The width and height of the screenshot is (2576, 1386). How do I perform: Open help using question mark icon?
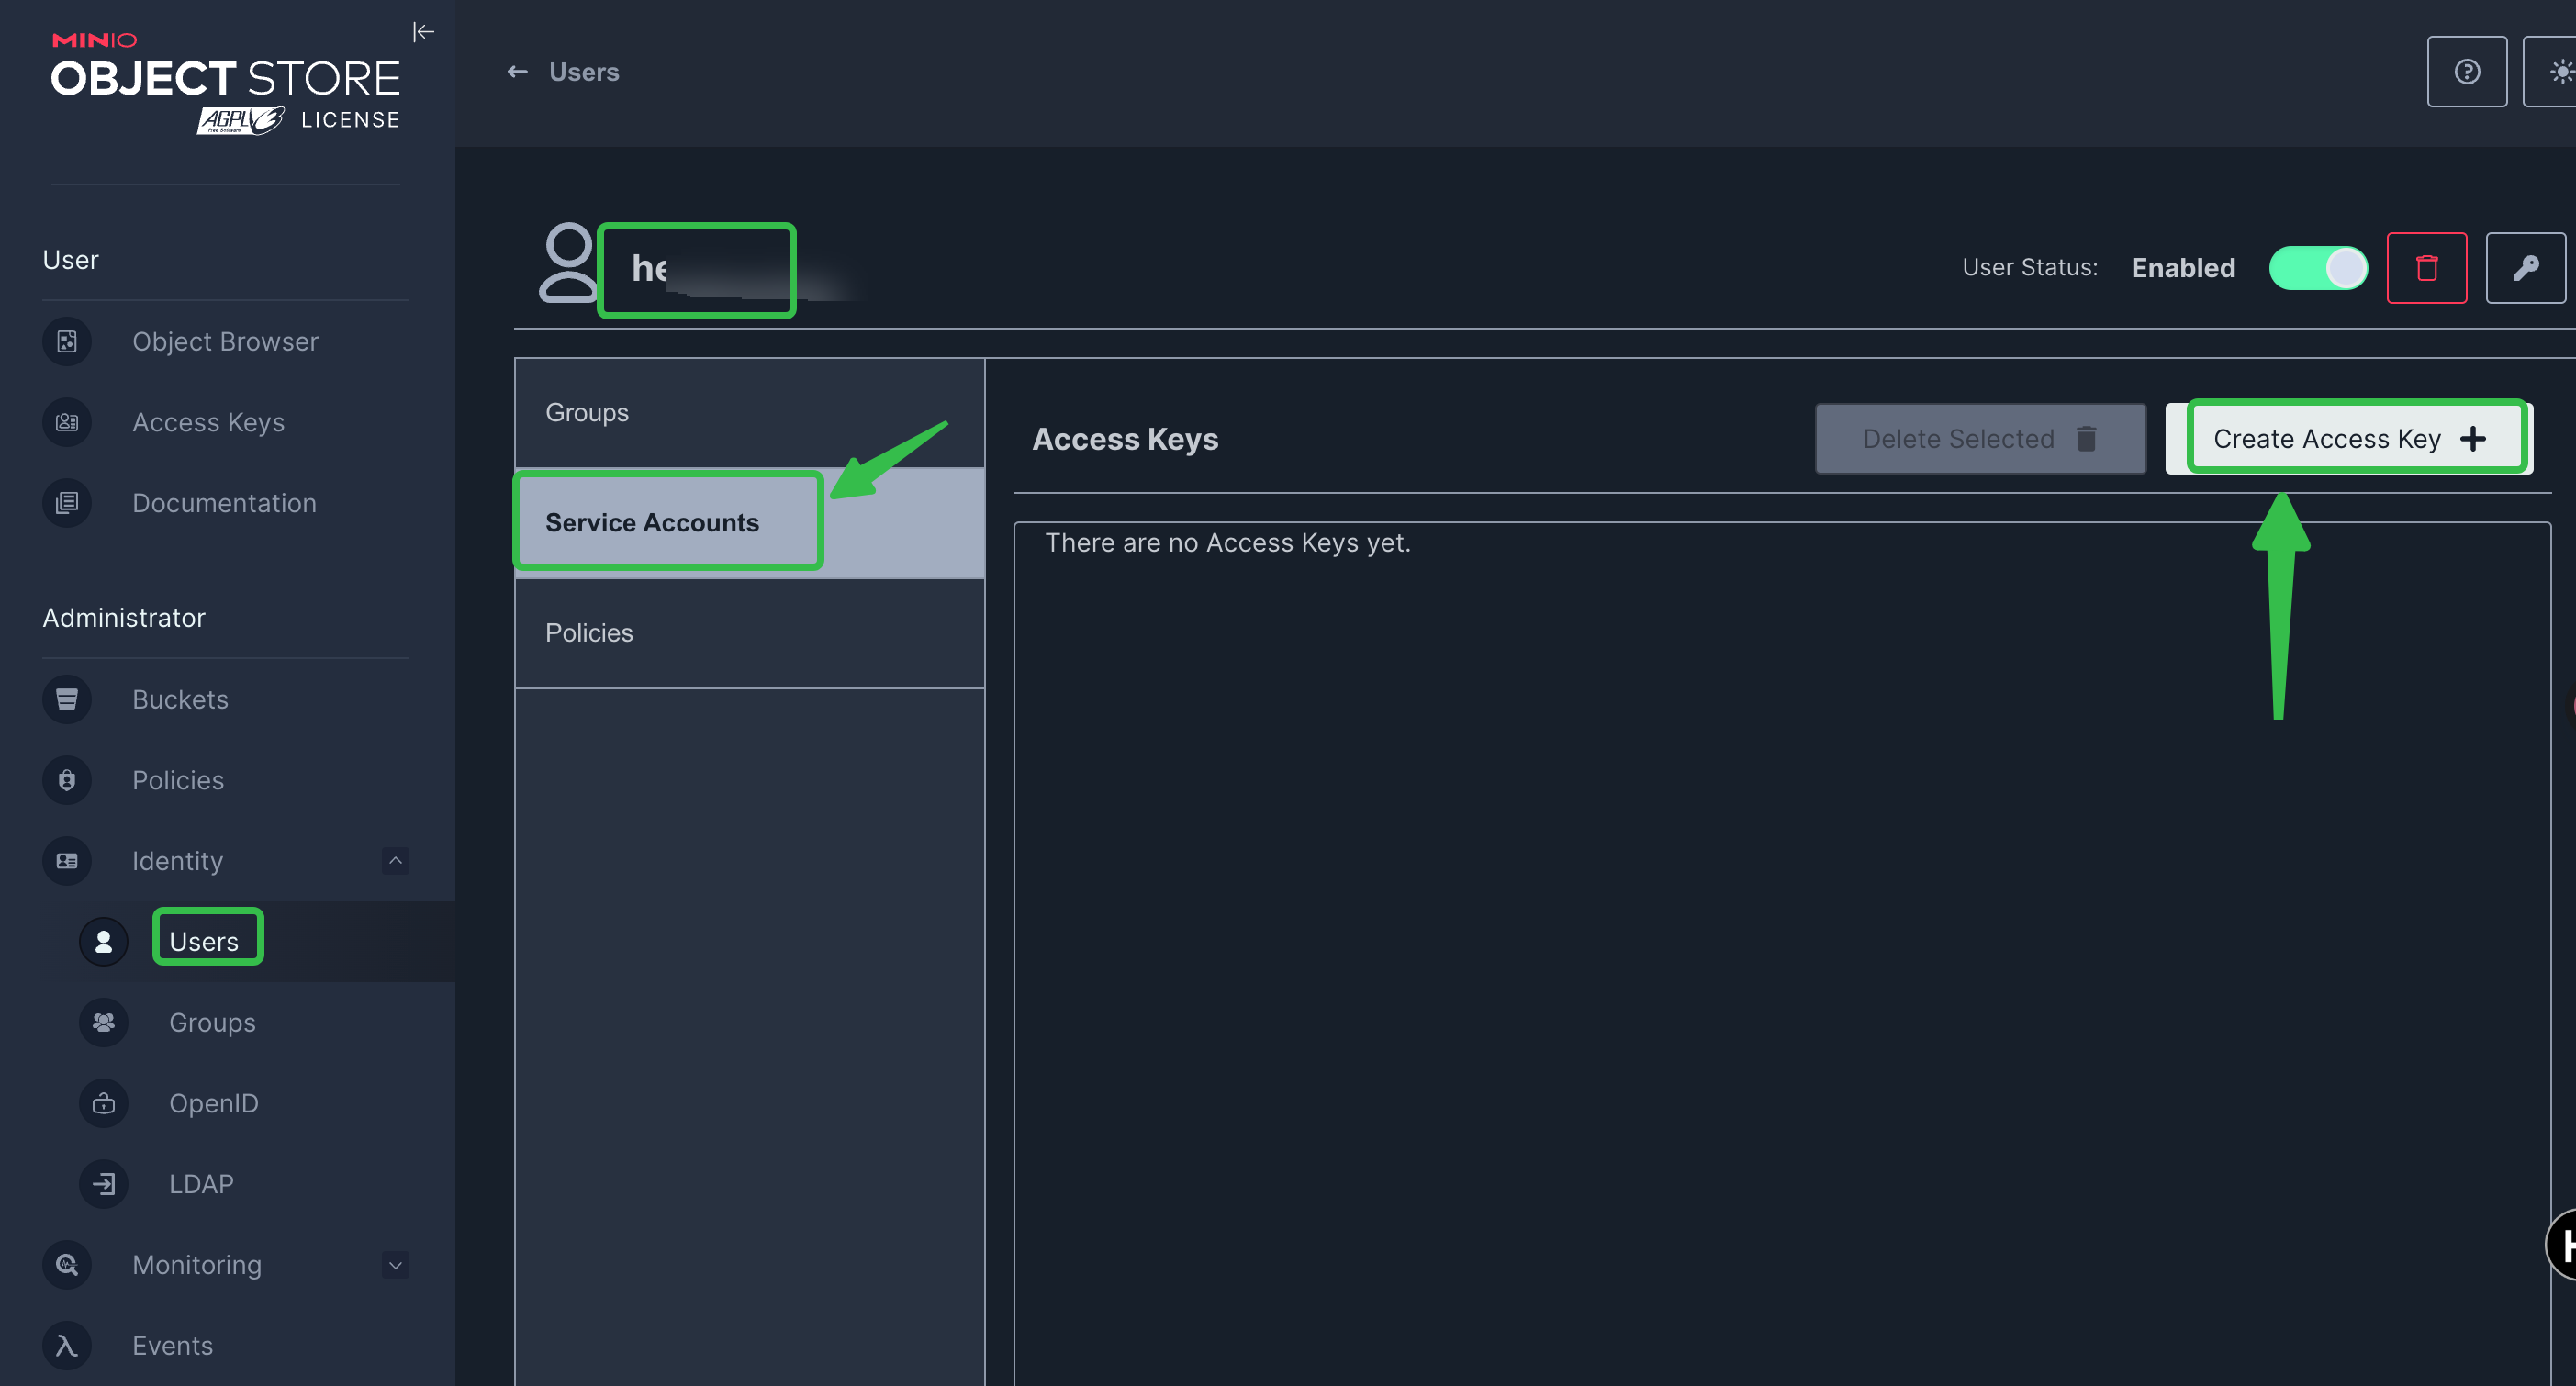[2466, 72]
